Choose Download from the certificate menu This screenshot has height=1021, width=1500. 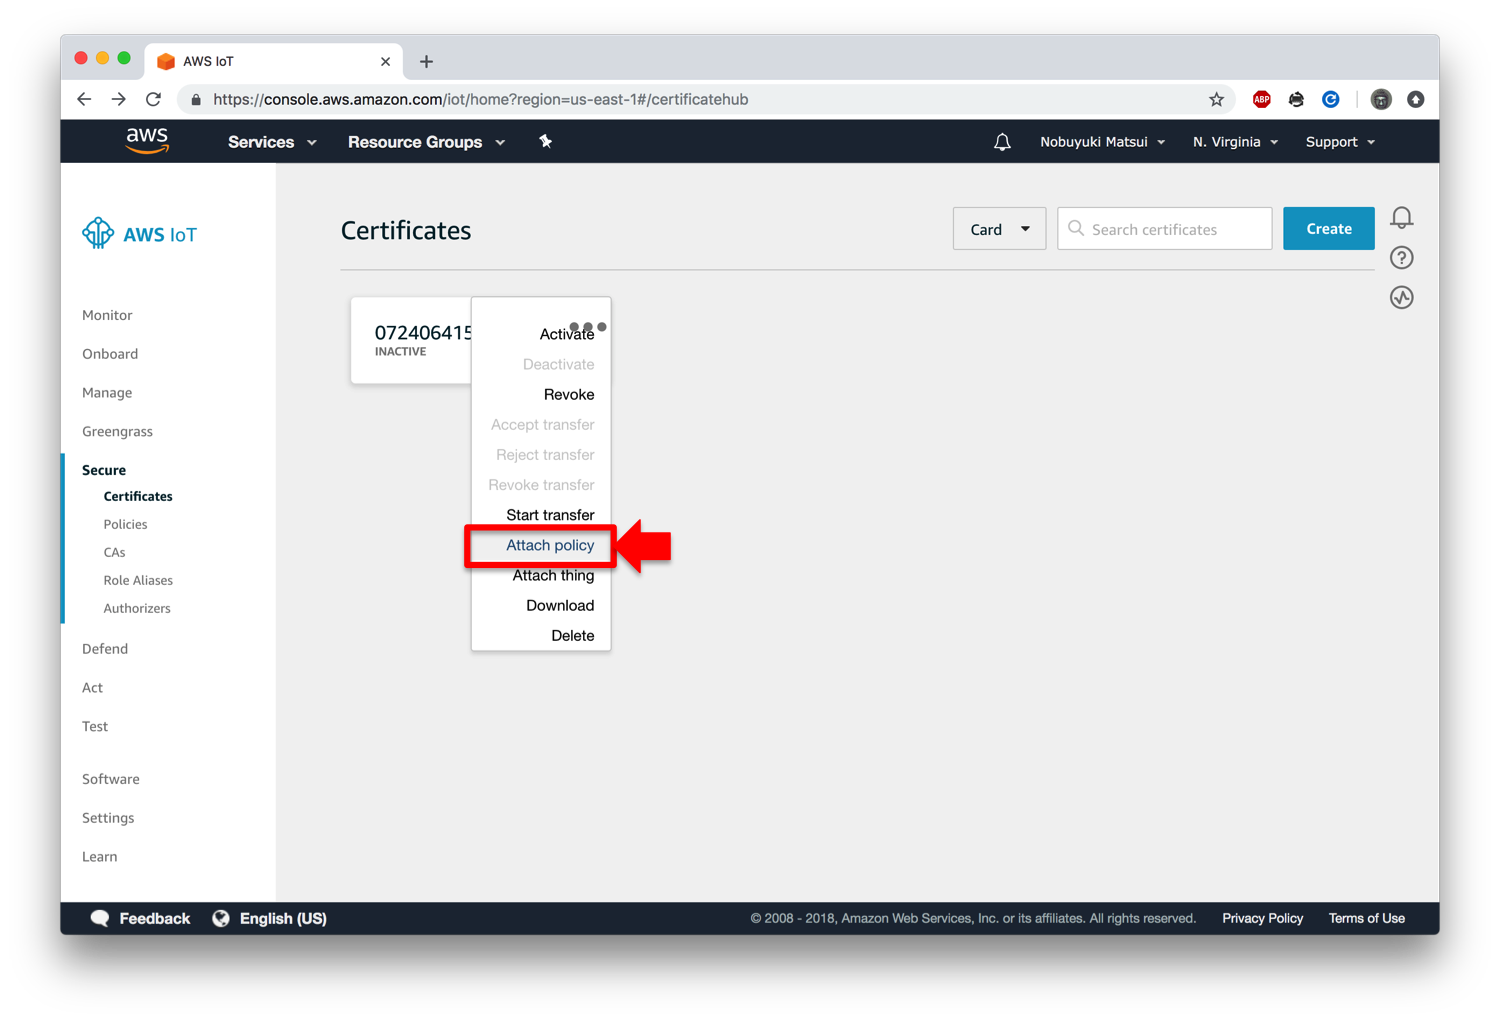559,605
